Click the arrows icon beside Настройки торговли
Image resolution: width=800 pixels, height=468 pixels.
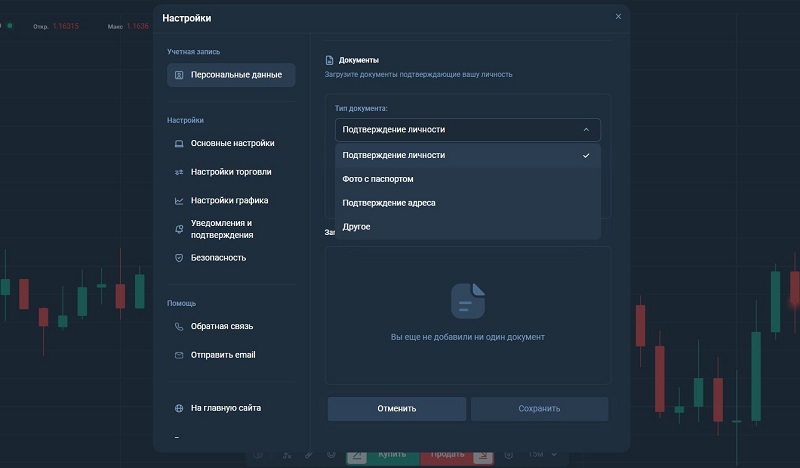[179, 172]
